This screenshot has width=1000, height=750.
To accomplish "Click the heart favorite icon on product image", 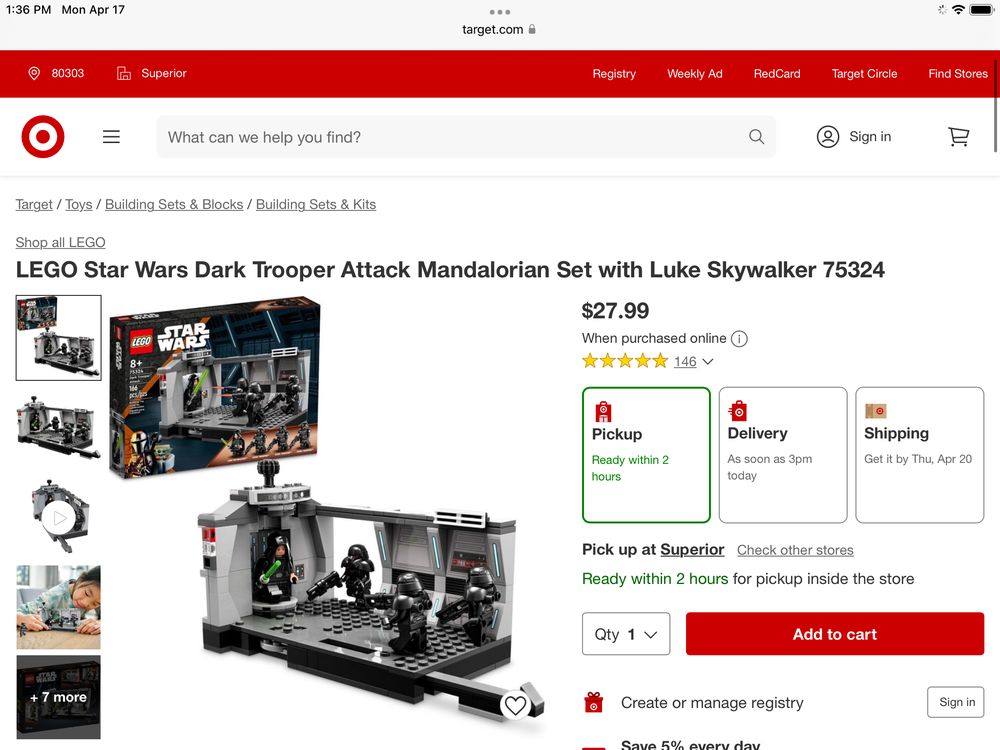I will tap(515, 705).
